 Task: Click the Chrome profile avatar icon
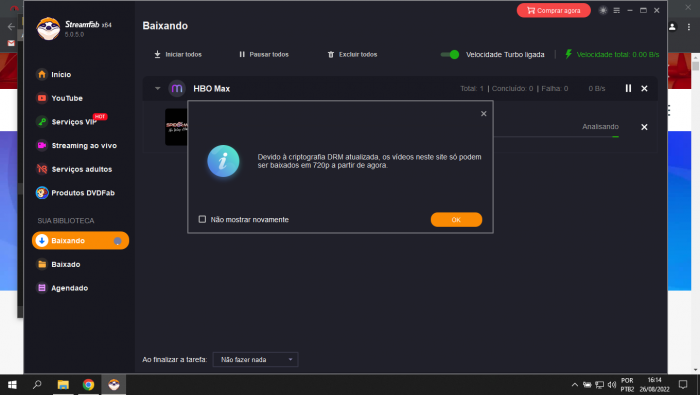(672, 27)
